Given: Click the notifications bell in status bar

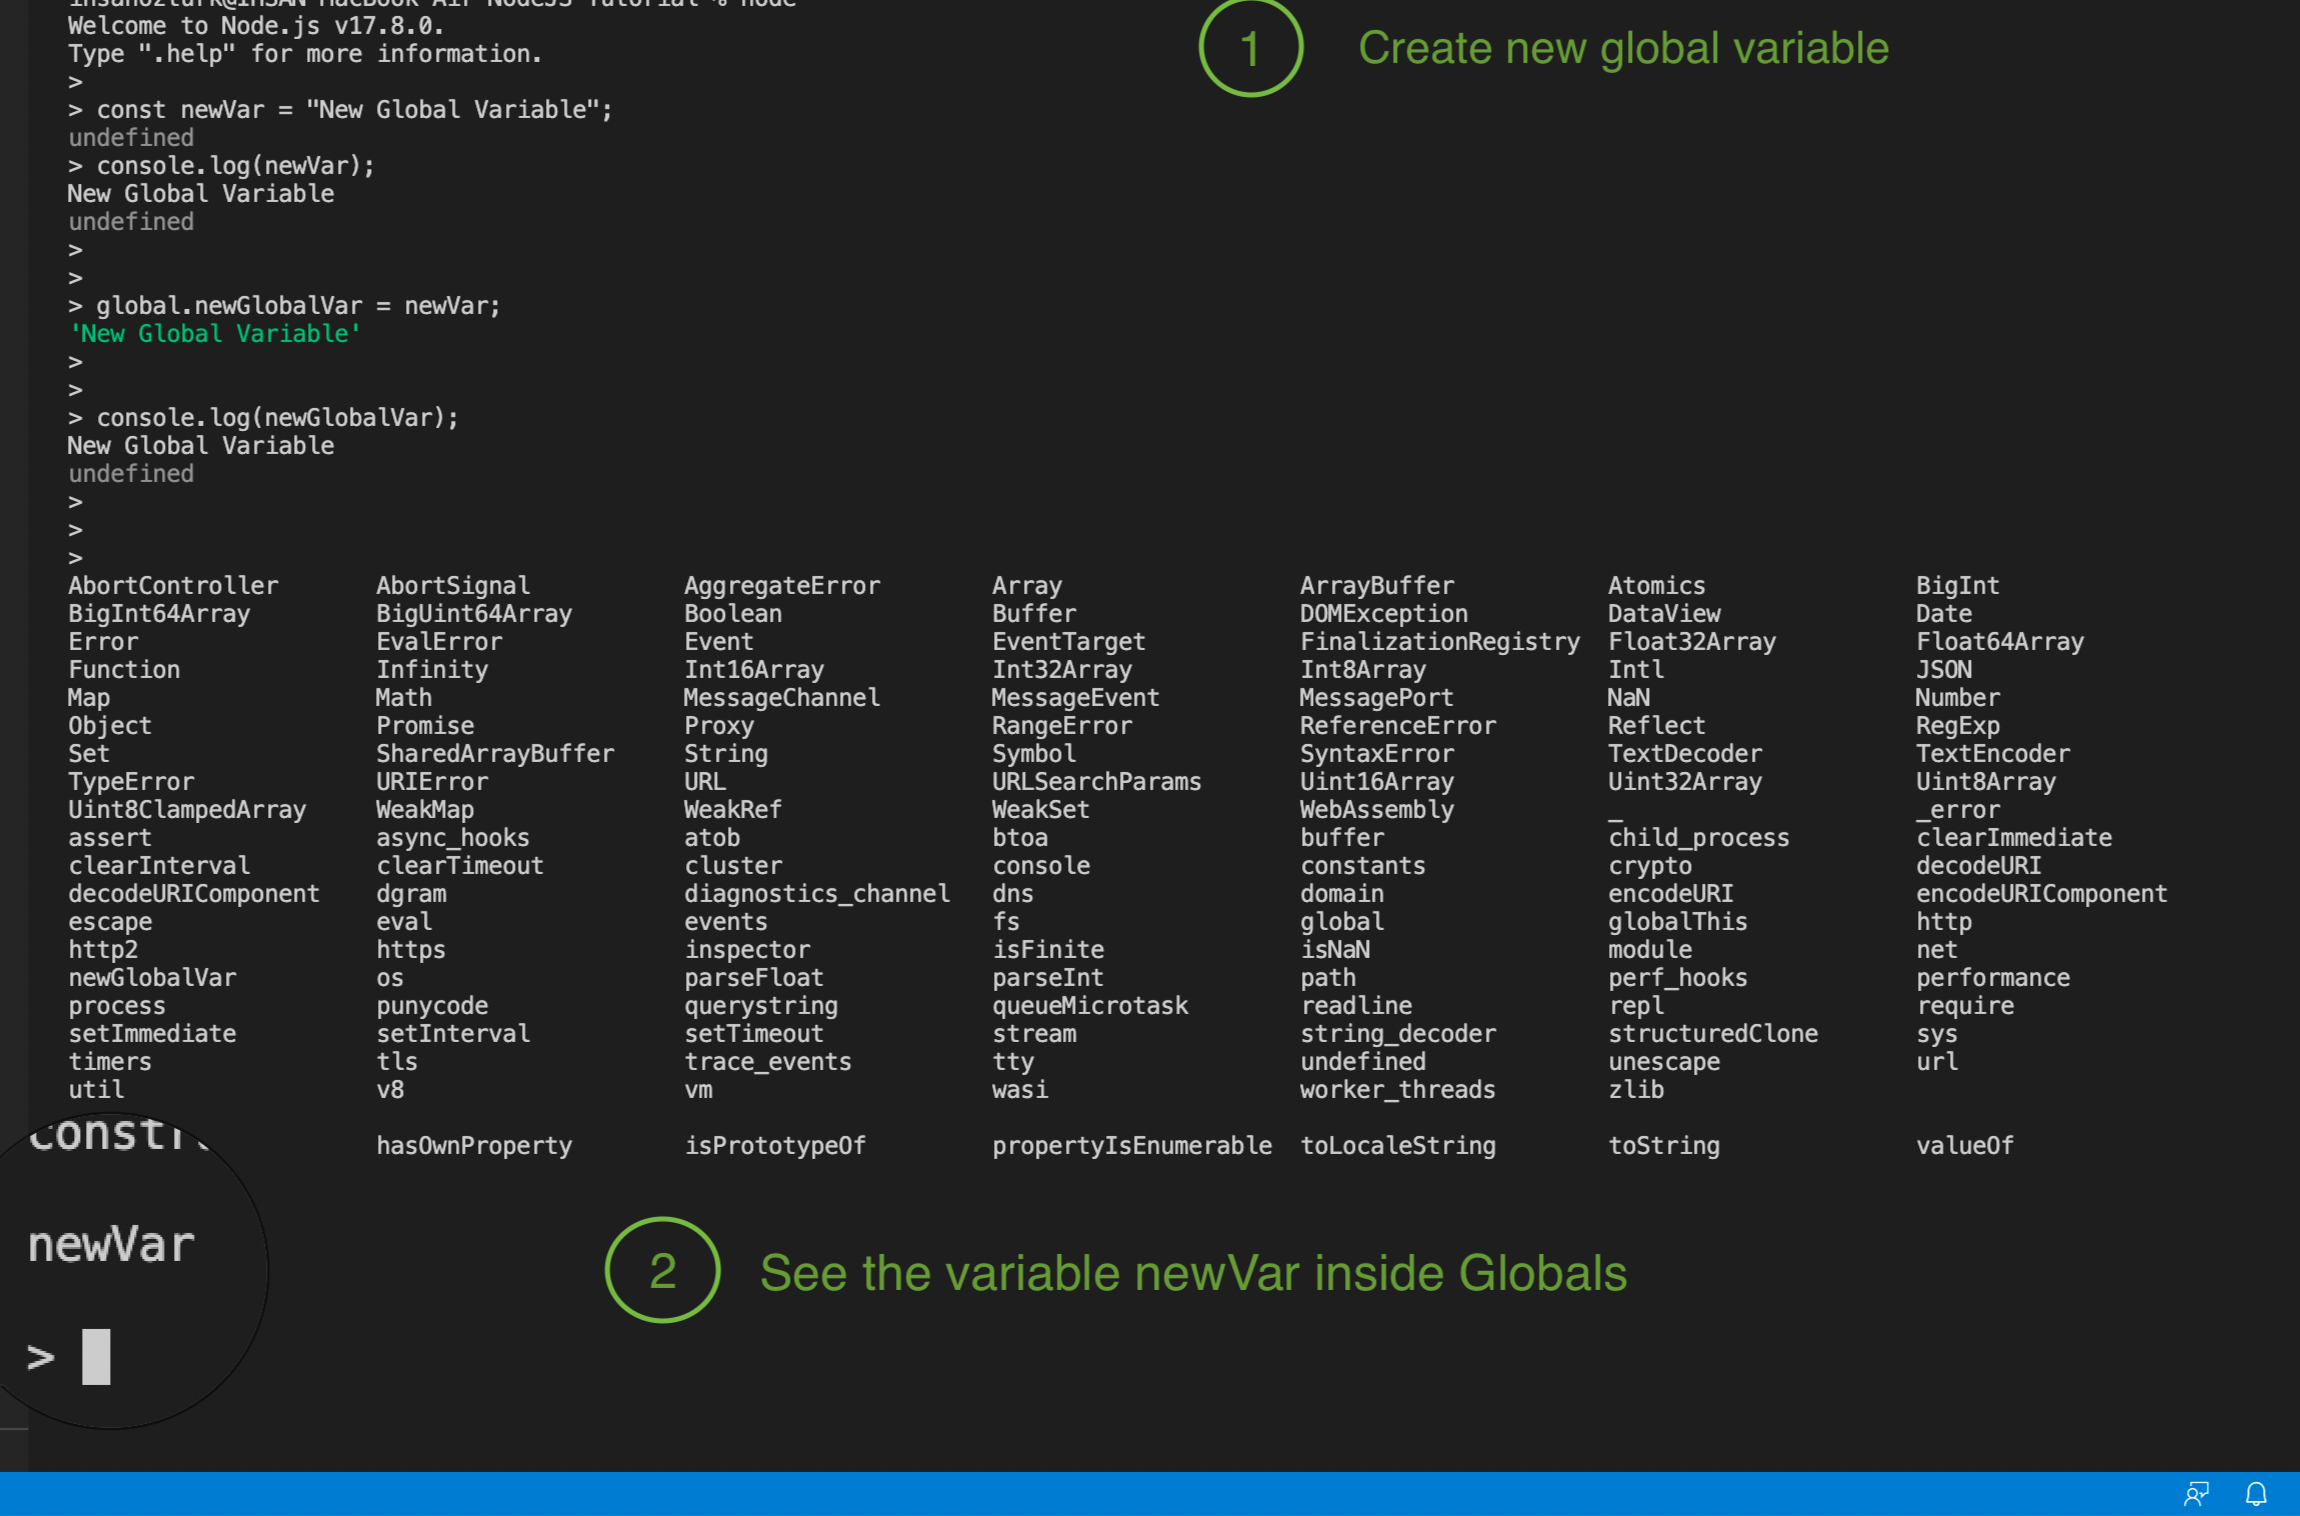Looking at the screenshot, I should (x=2256, y=1494).
